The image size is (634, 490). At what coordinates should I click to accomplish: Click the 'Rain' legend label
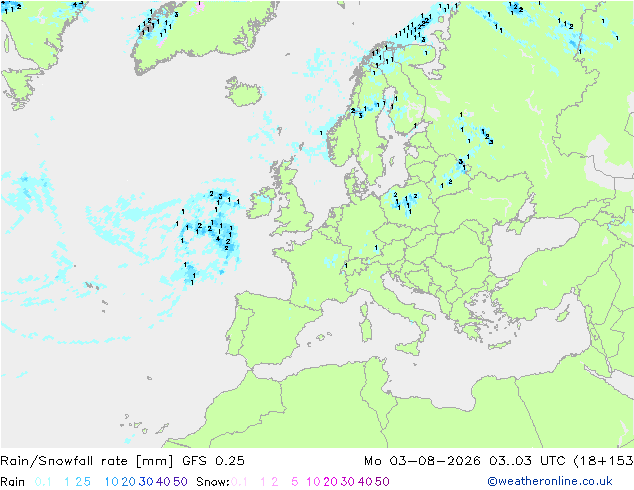click(x=13, y=482)
